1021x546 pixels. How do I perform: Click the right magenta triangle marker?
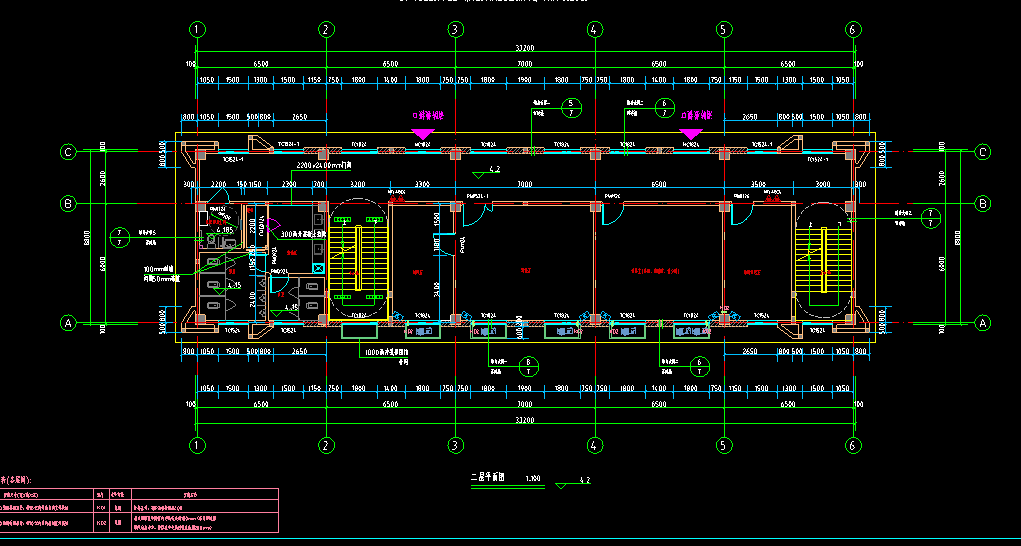691,132
